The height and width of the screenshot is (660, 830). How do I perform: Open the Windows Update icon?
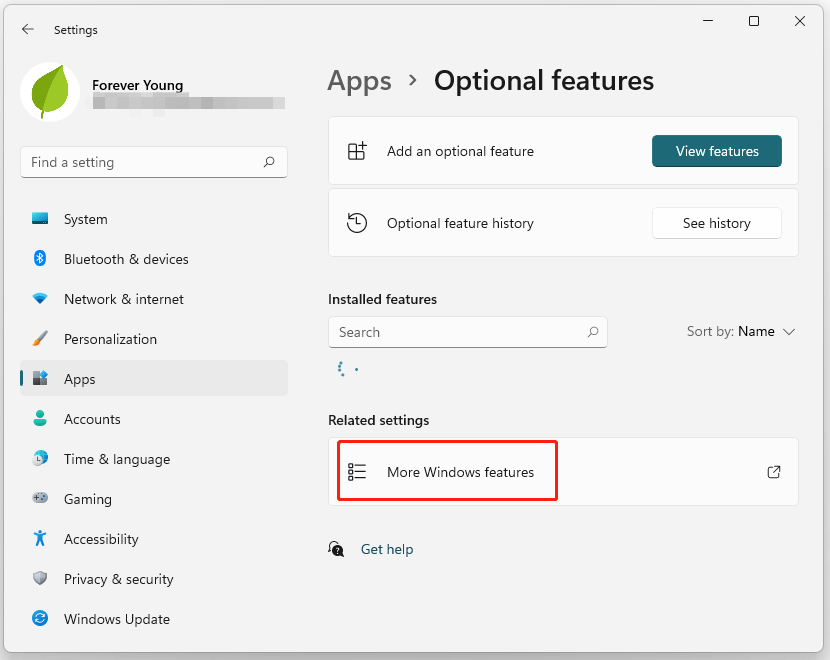pyautogui.click(x=40, y=619)
